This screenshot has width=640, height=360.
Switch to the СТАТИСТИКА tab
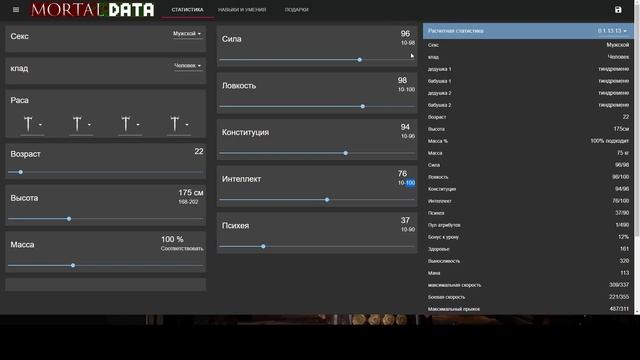tap(187, 10)
